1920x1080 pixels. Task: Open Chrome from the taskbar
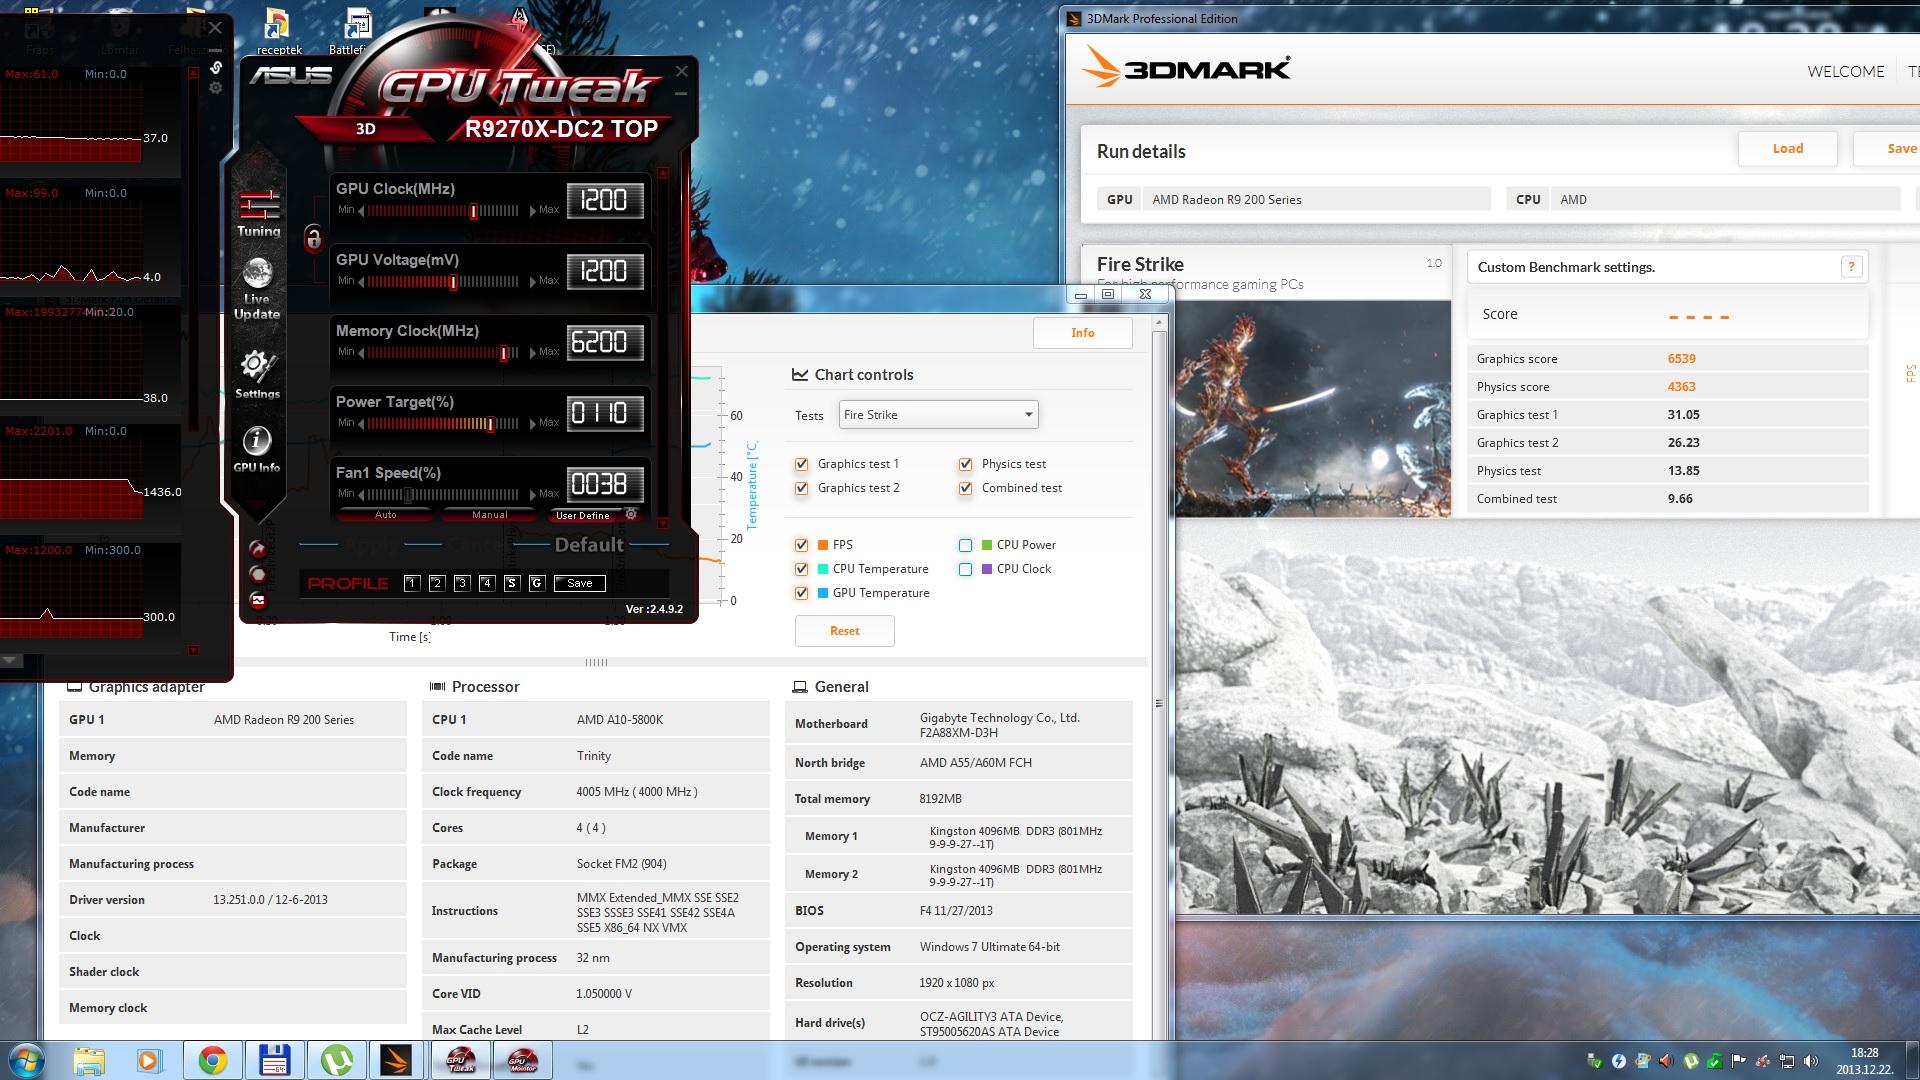[x=212, y=1060]
